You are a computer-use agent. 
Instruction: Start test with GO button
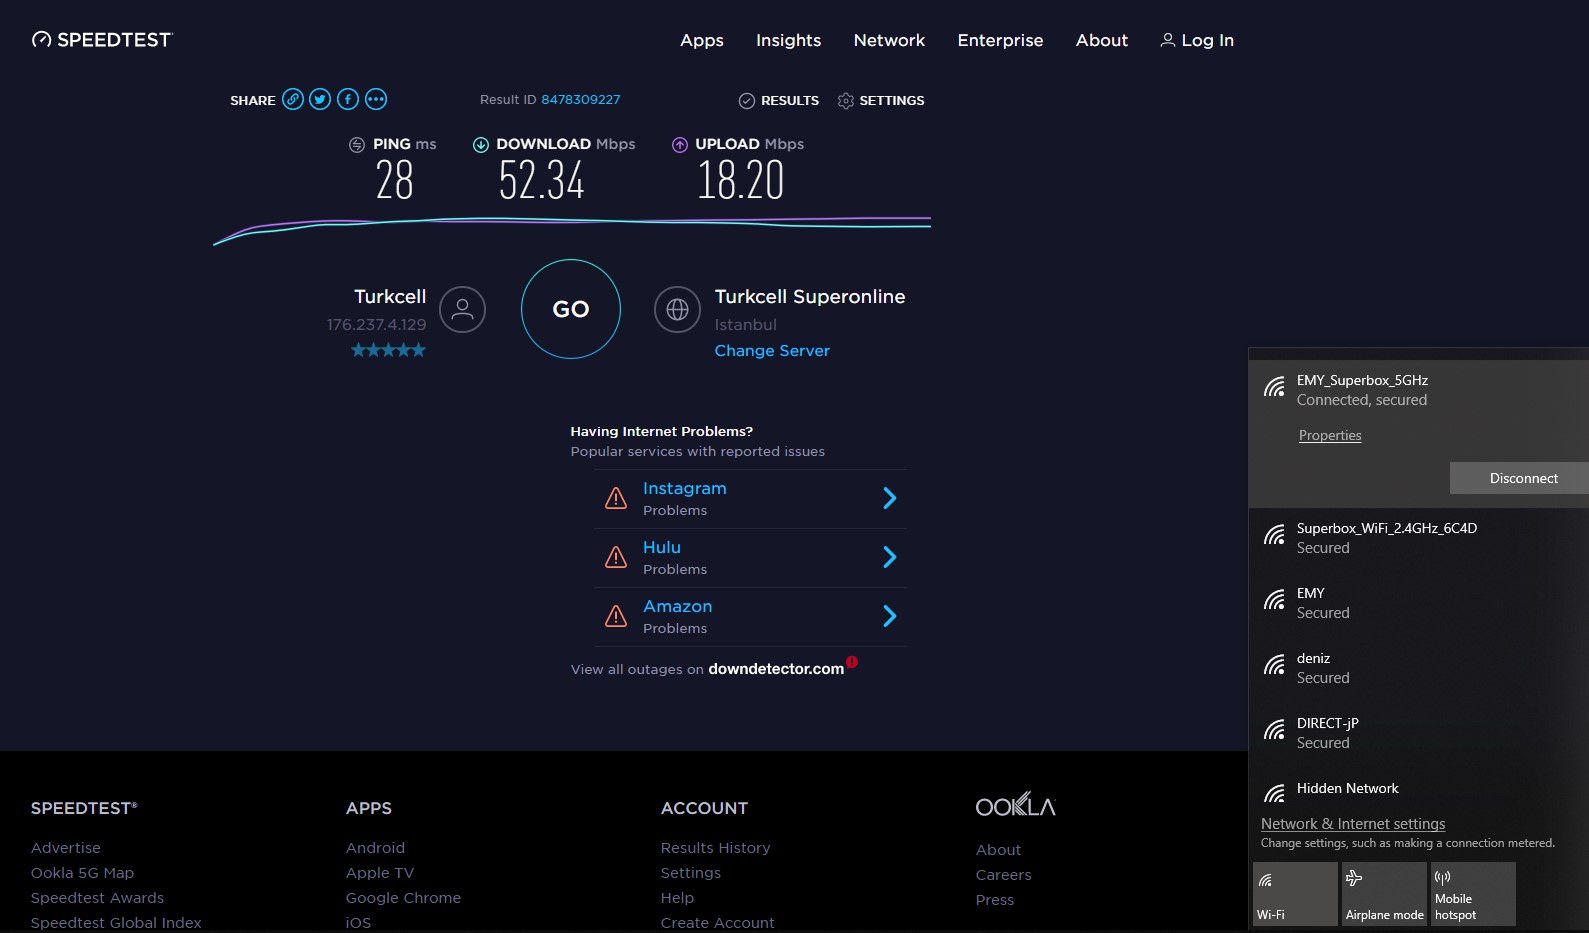coord(571,309)
